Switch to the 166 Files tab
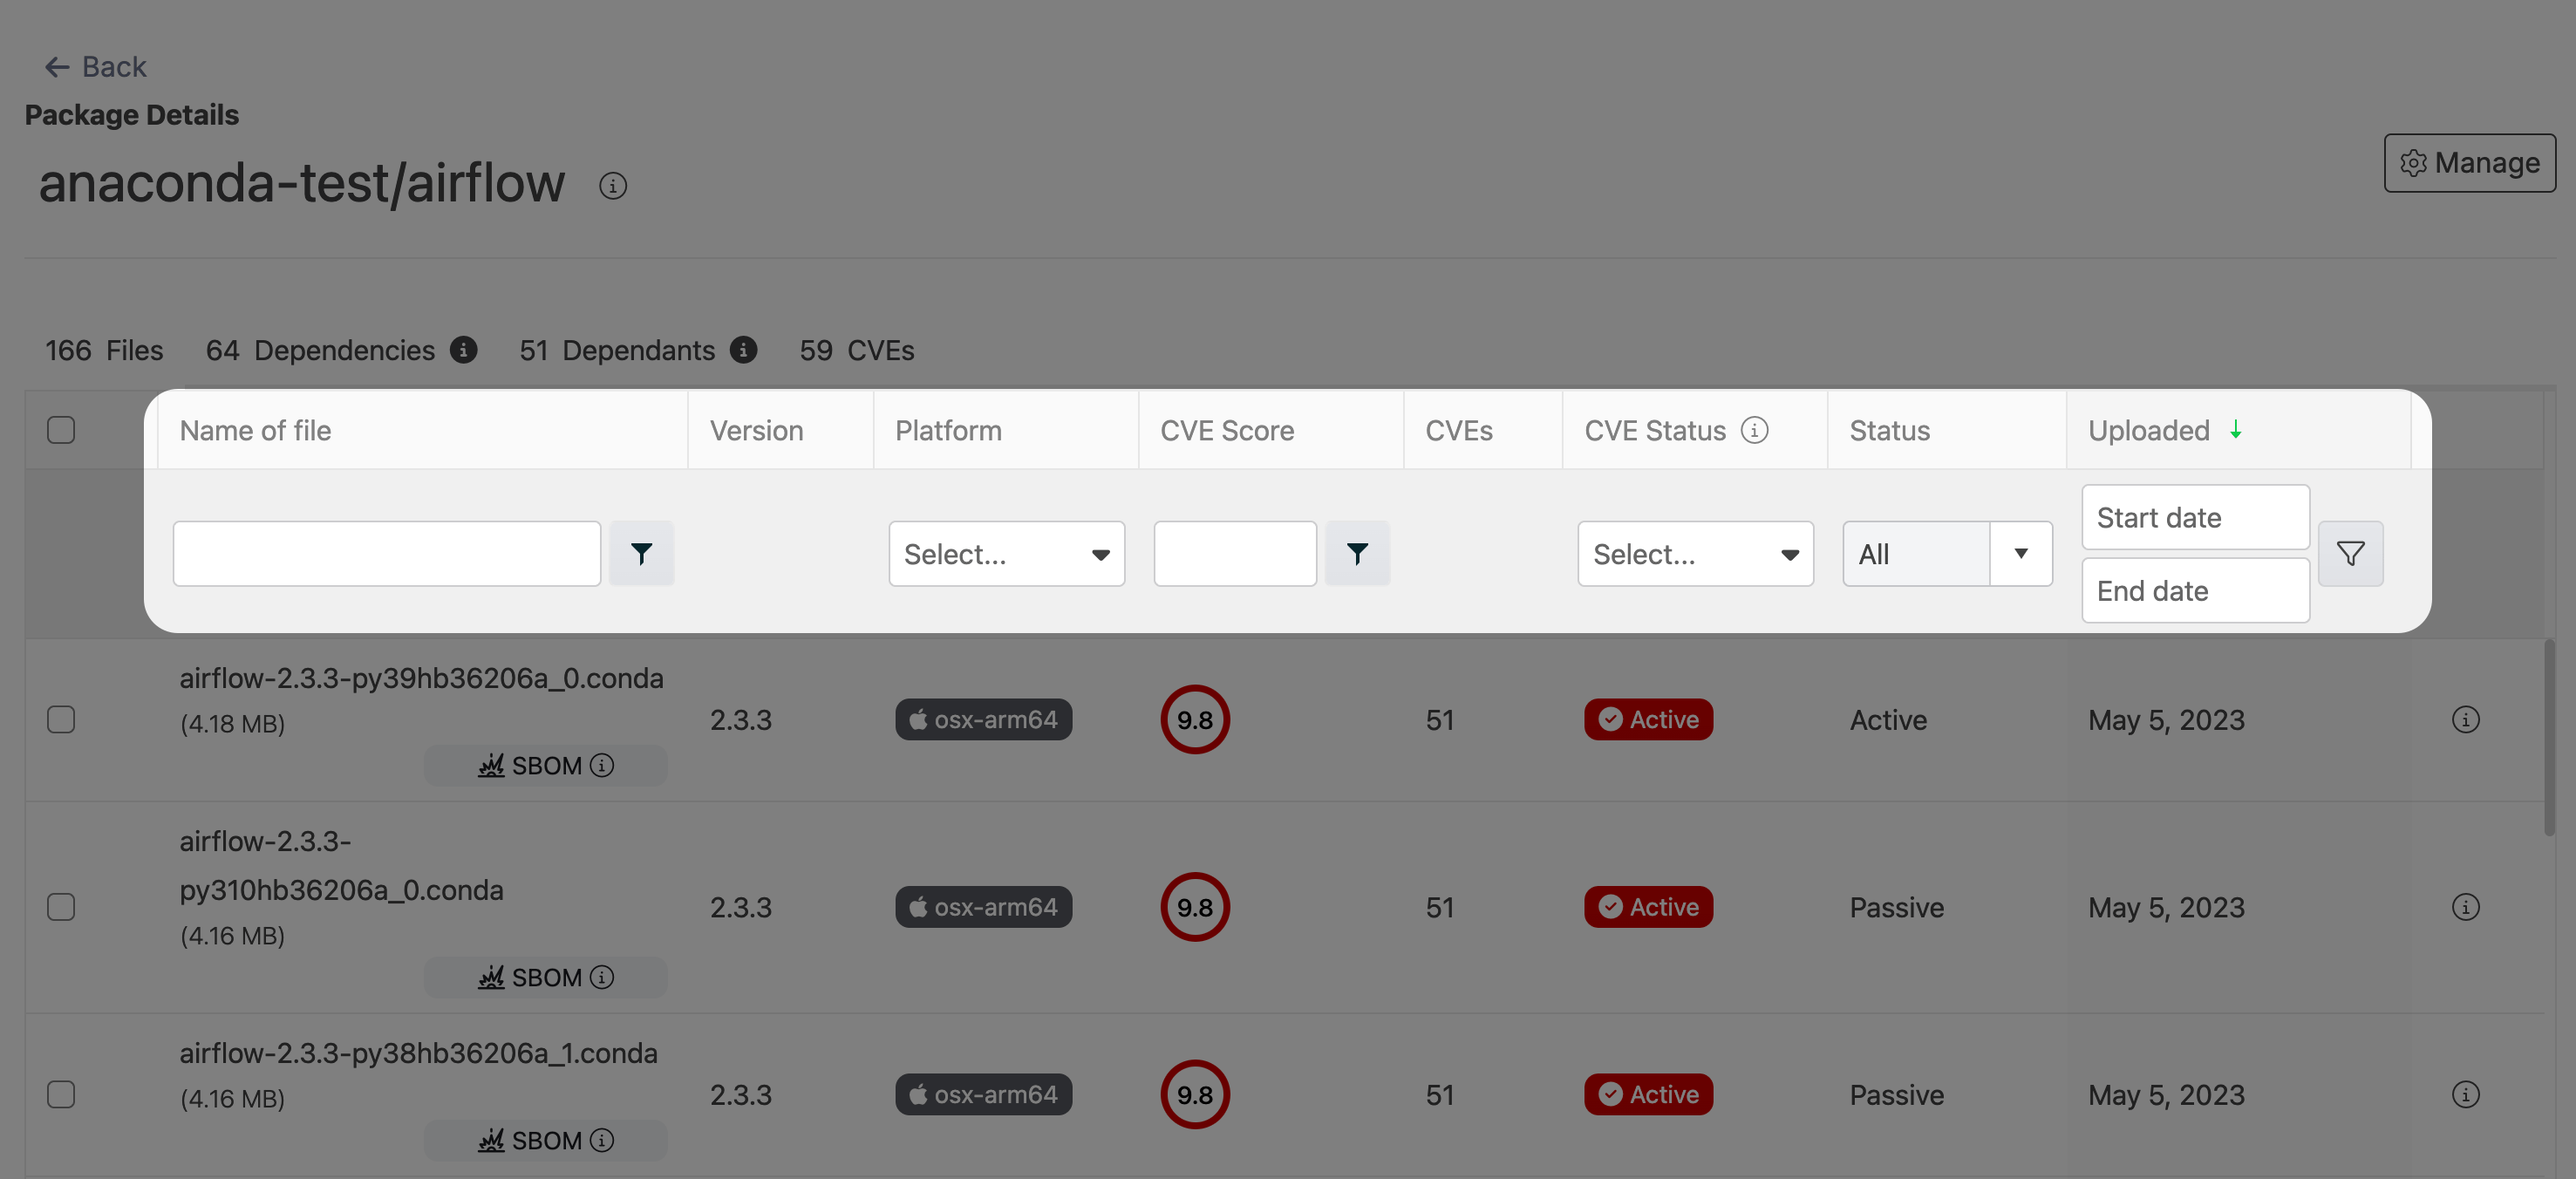 pos(104,350)
